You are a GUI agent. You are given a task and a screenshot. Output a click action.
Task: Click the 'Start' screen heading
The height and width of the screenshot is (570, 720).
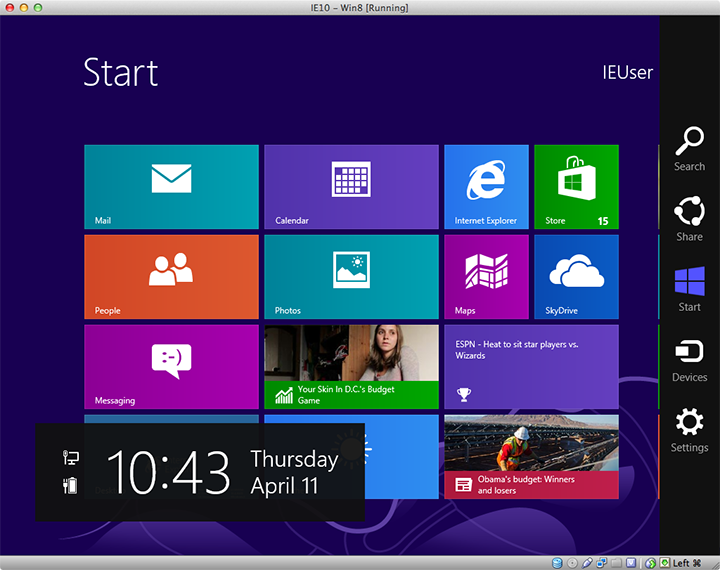(x=121, y=73)
